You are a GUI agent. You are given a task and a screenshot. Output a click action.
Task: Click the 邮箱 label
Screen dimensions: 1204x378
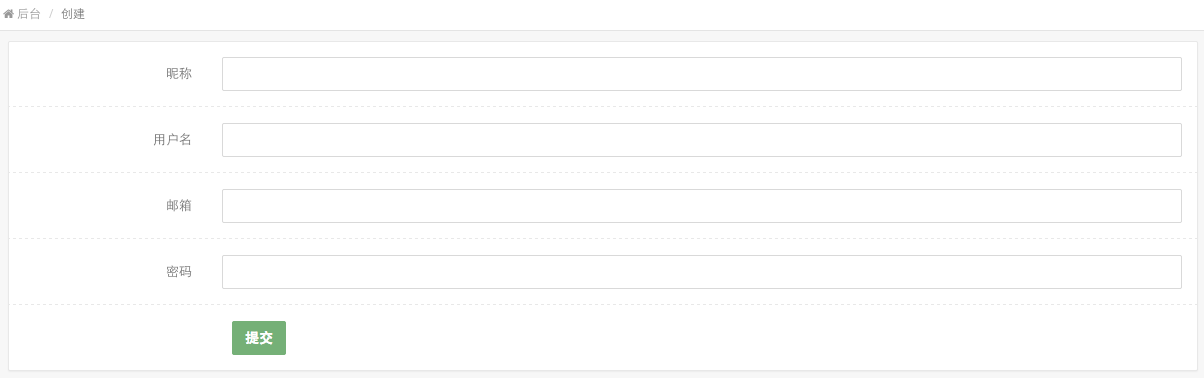(x=179, y=206)
